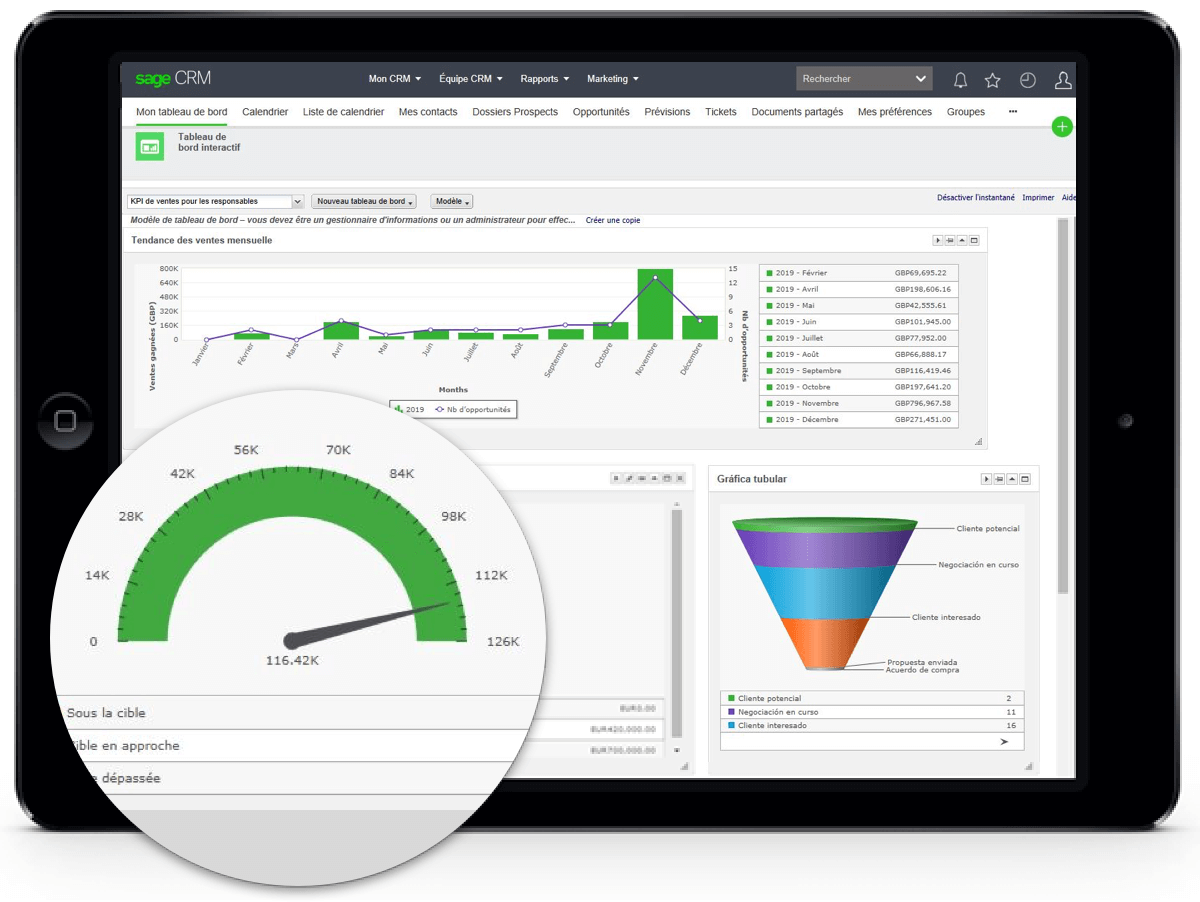Open Liste de calendrier tab
Viewport: 1200px width, 902px height.
tap(343, 112)
